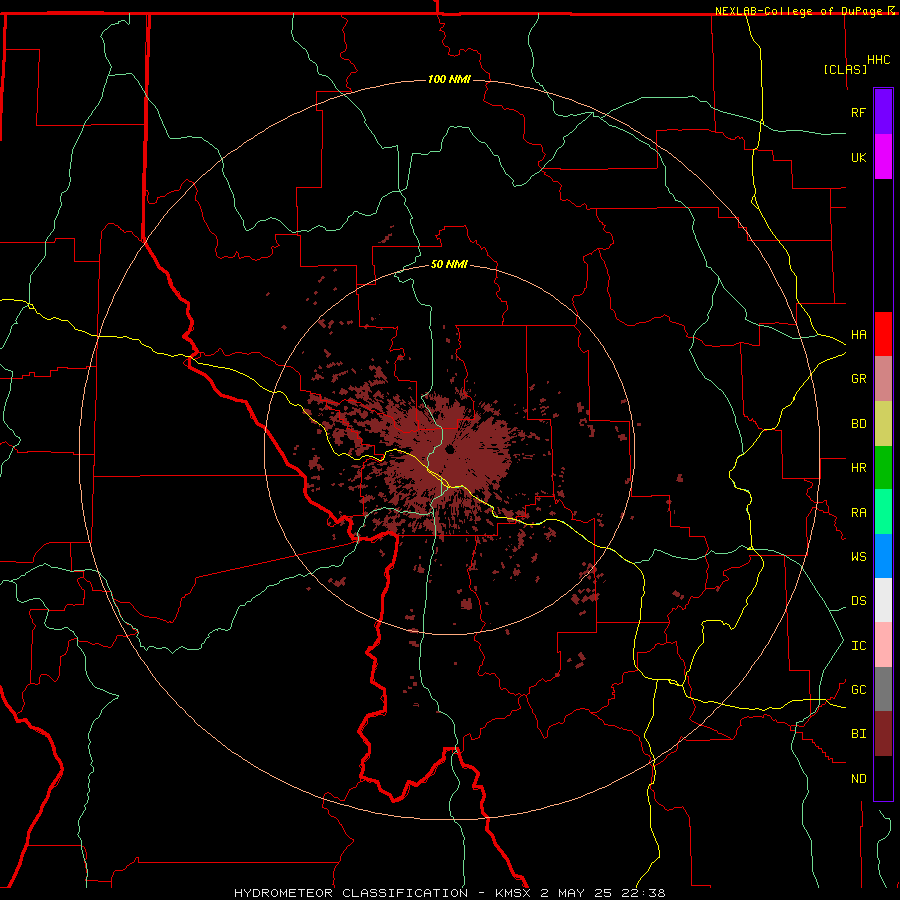900x900 pixels.
Task: Click the WS blue legend swatch
Action: (883, 556)
